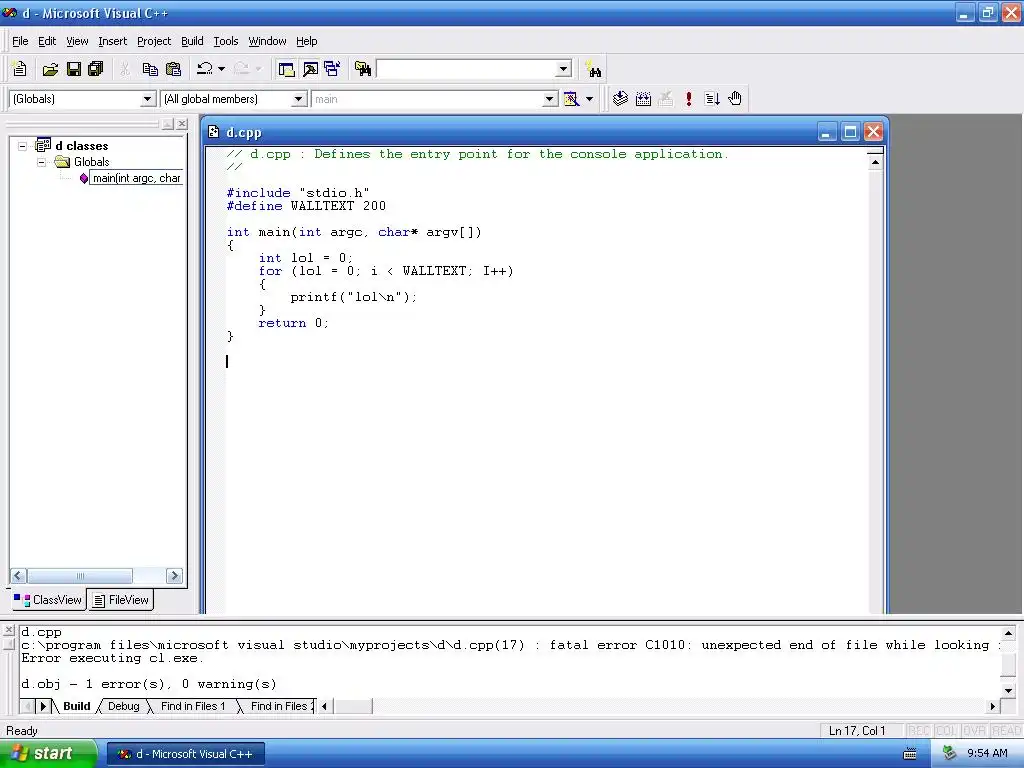
Task: Click the WizardBar actions wand icon
Action: (x=571, y=99)
